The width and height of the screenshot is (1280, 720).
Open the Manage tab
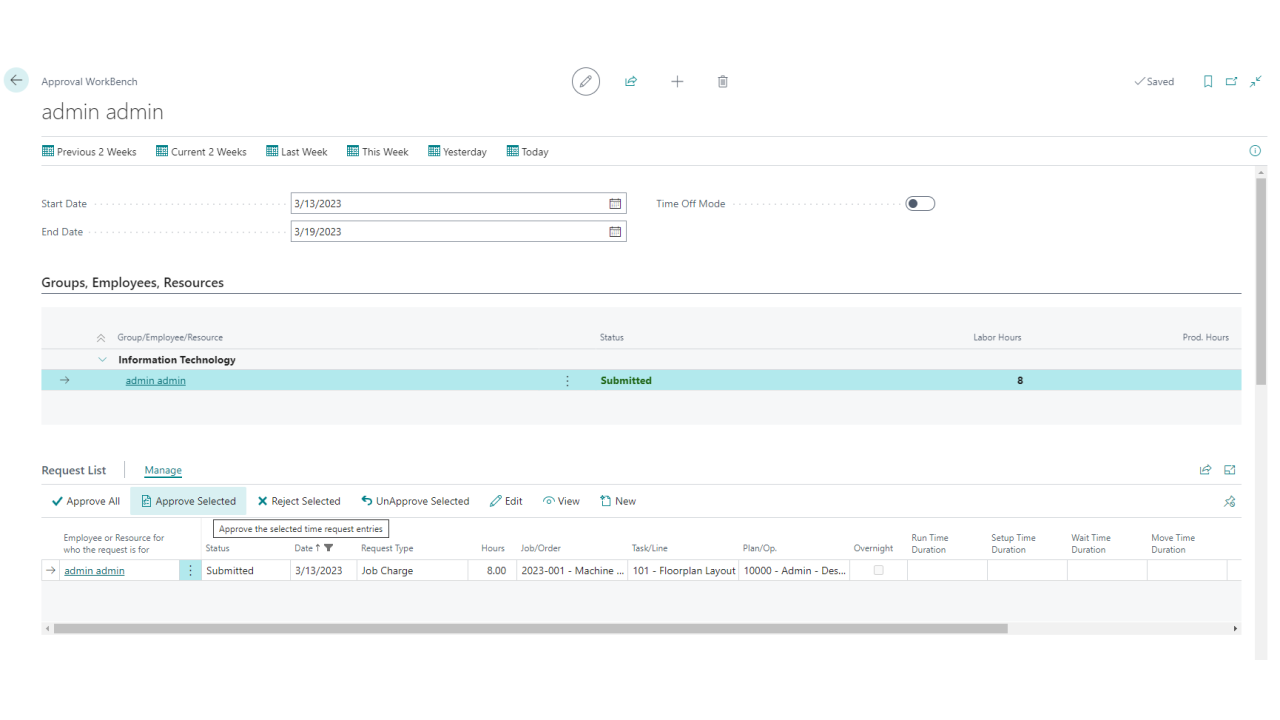point(163,470)
